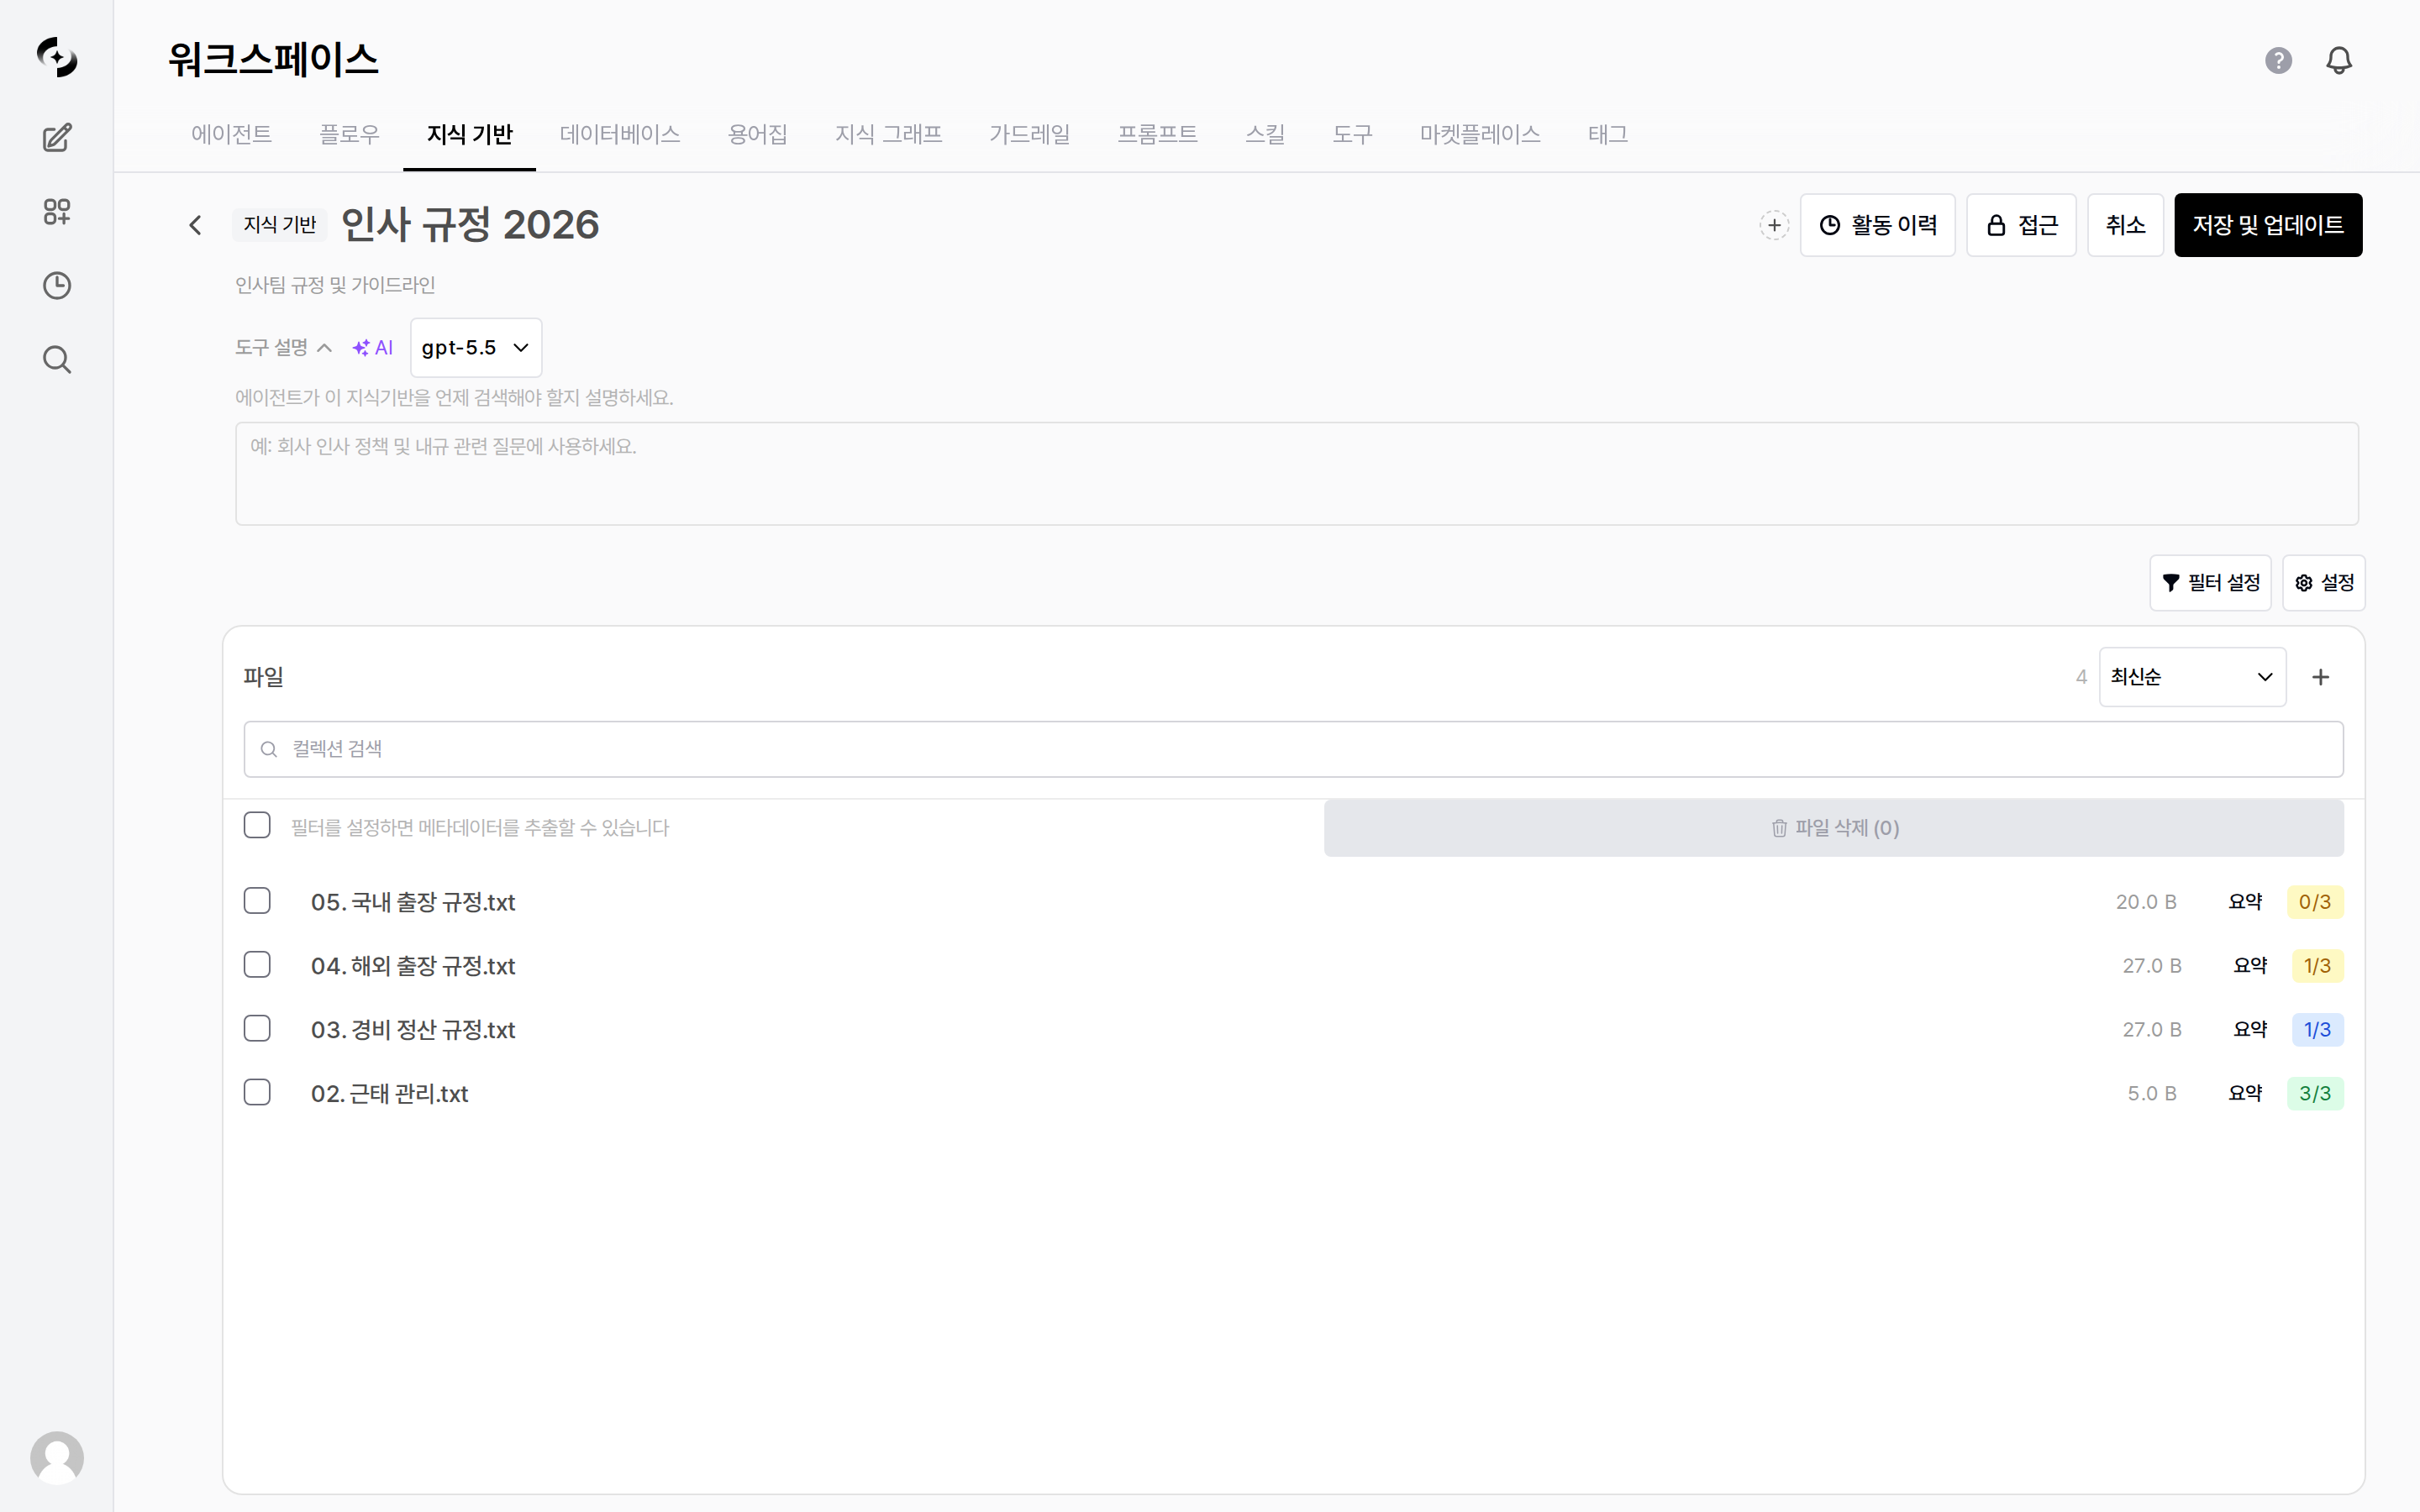Click the 저장 및 업데이트 button
2420x1512 pixels.
(2268, 225)
